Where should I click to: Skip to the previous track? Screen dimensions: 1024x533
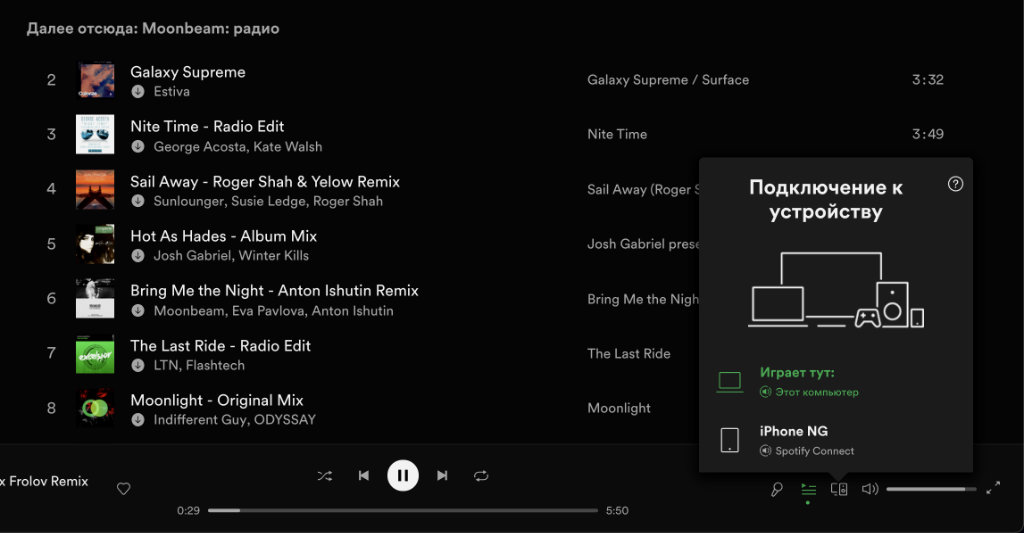(x=364, y=476)
